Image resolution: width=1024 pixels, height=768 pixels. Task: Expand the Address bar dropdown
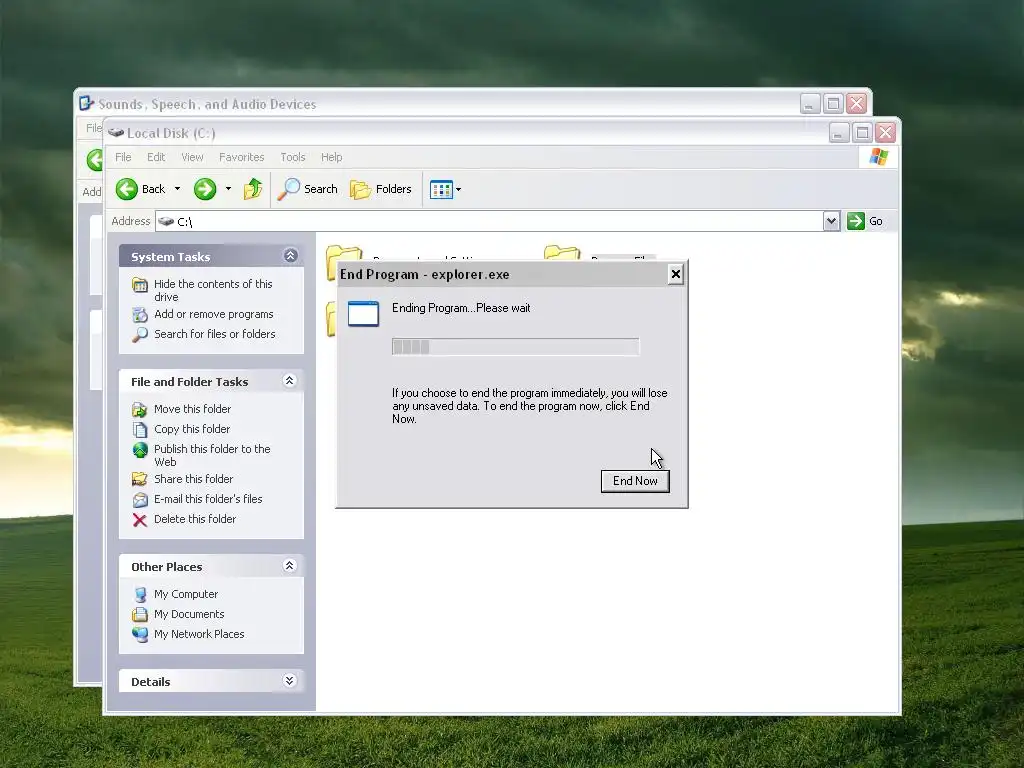point(831,221)
